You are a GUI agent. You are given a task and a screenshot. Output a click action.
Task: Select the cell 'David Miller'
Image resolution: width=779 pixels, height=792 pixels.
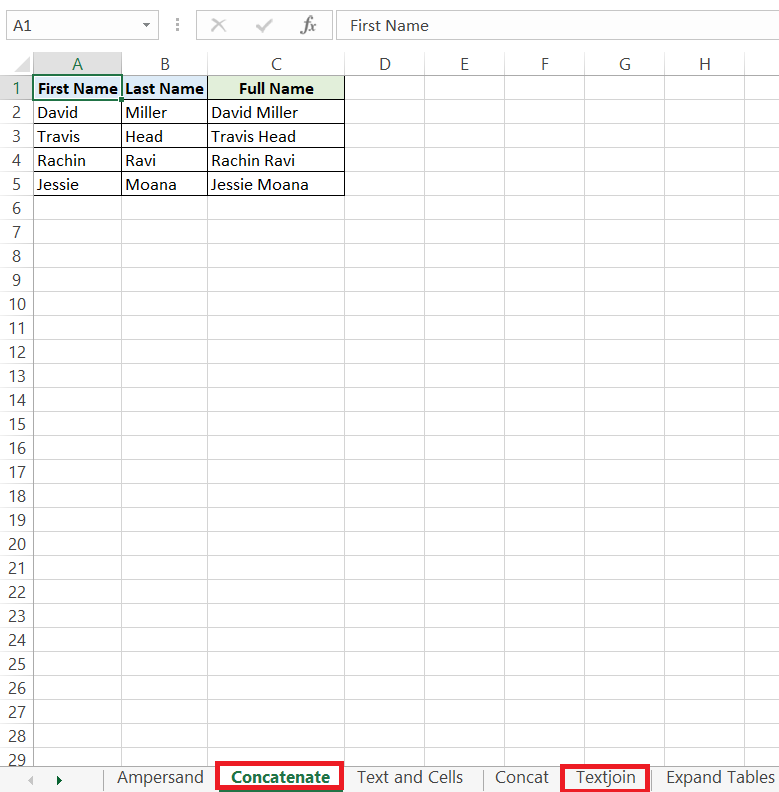point(276,112)
